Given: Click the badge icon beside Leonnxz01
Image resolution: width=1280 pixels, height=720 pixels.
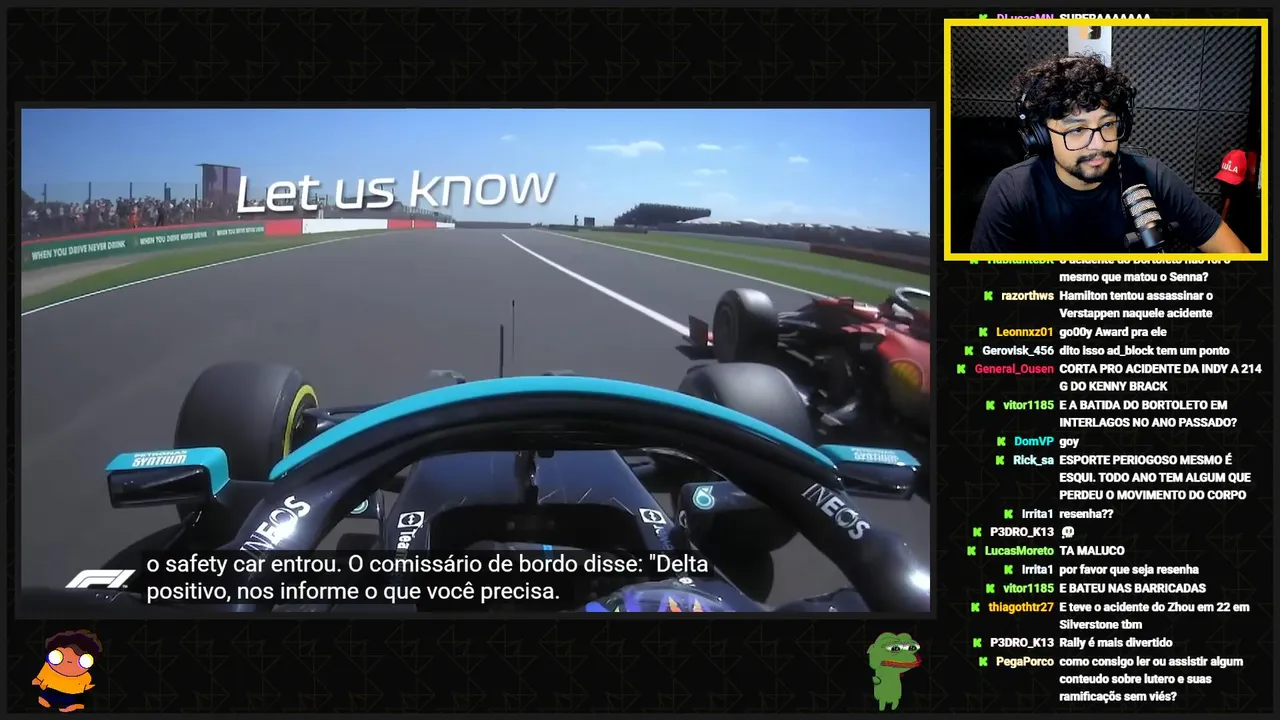Looking at the screenshot, I should 983,332.
